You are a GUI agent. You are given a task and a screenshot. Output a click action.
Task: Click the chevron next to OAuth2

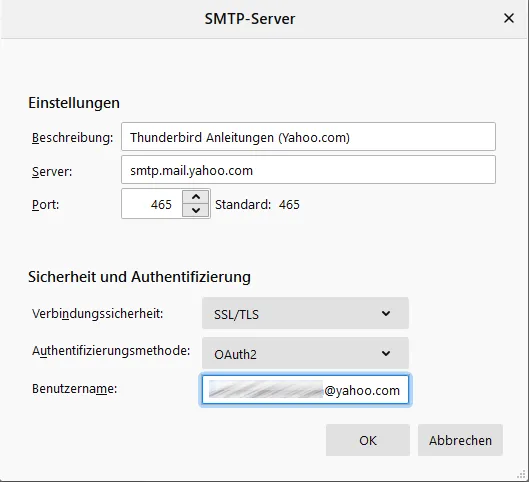386,353
